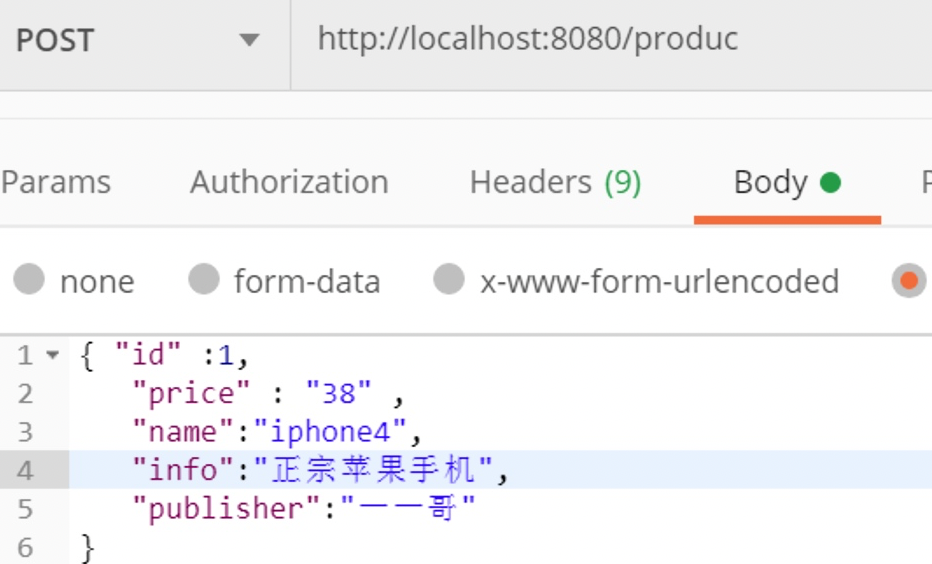Screen dimensions: 932x564
Task: Choose x-www-form-urlencoded body type
Action: (449, 279)
